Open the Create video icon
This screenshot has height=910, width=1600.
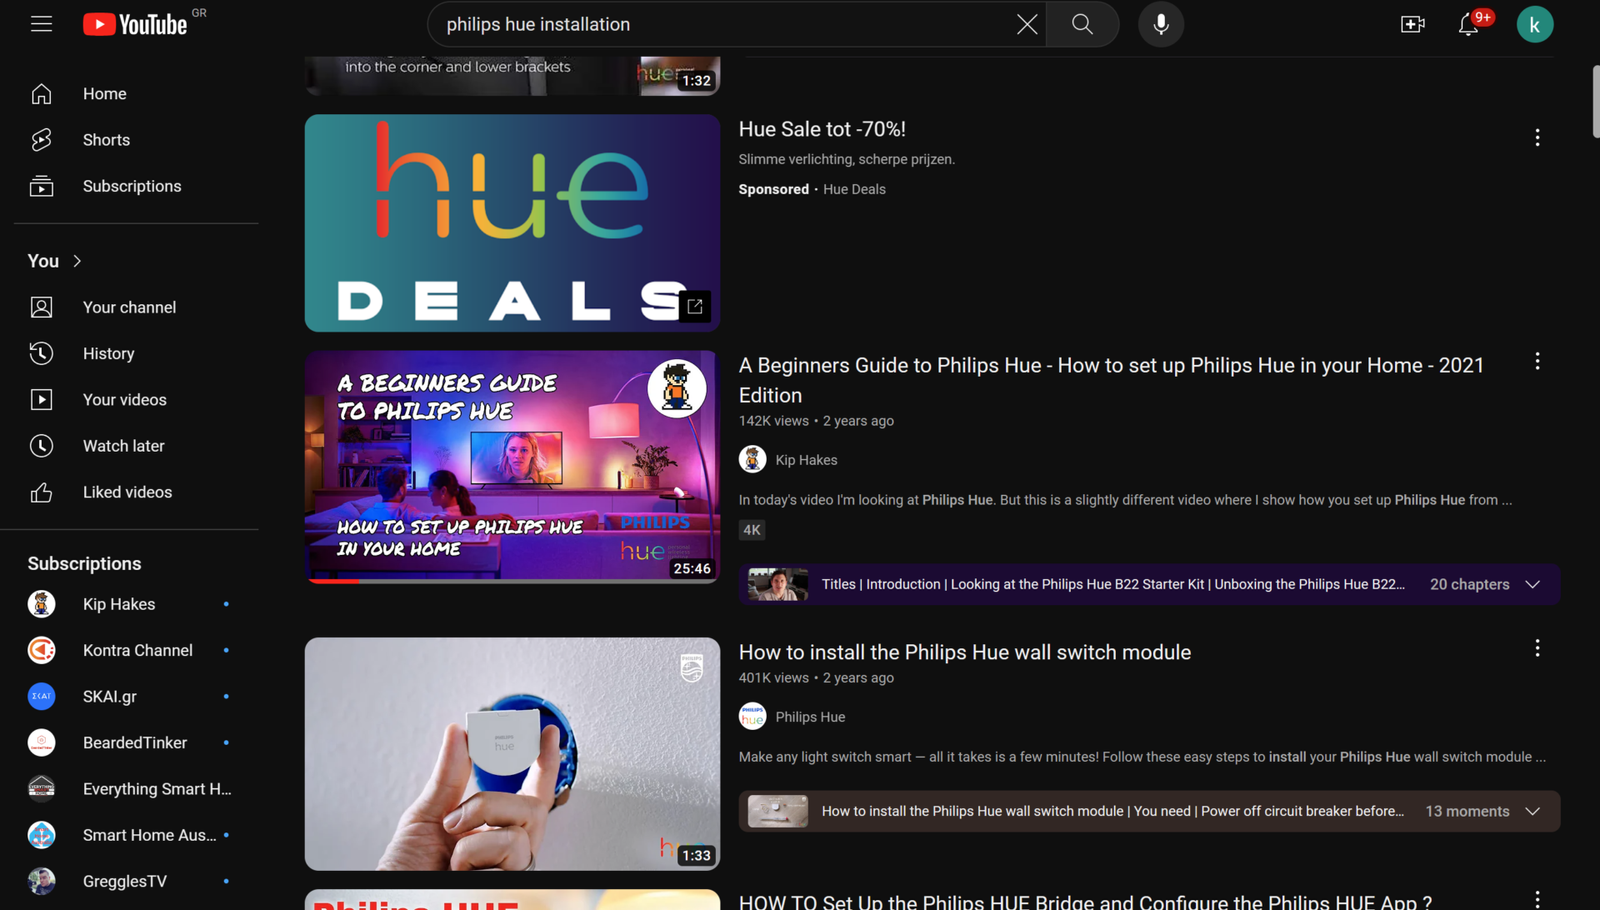(x=1412, y=24)
